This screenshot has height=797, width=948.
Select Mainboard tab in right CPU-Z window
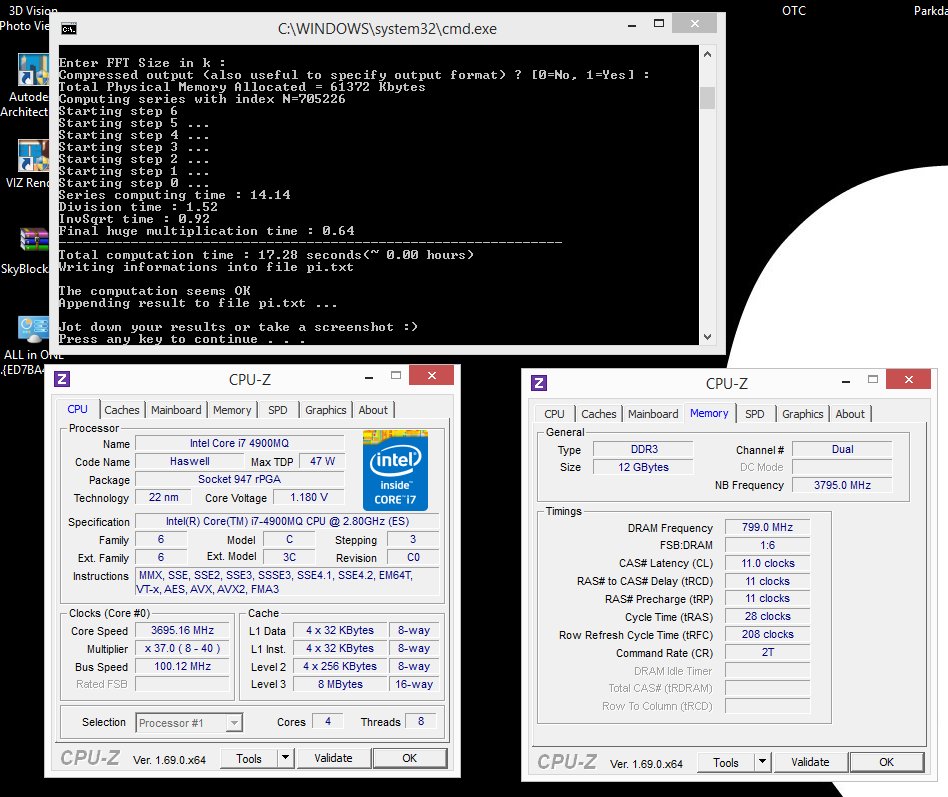(x=653, y=414)
